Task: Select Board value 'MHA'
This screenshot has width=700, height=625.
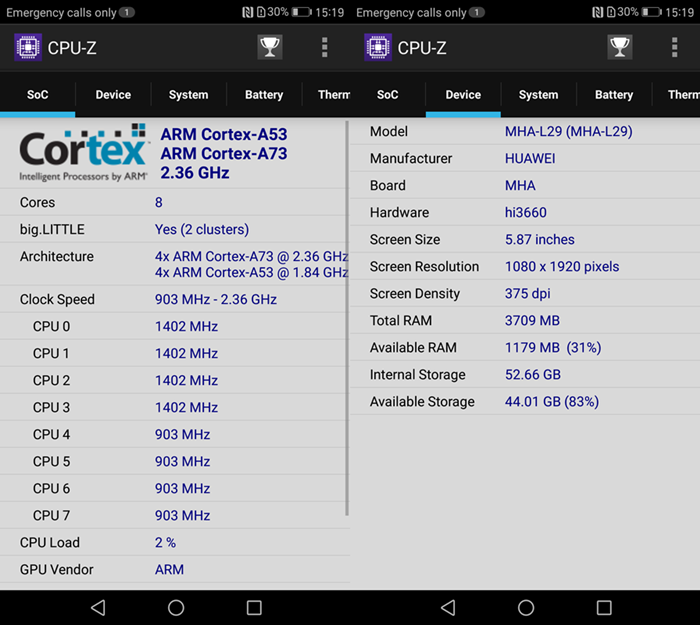Action: (520, 185)
